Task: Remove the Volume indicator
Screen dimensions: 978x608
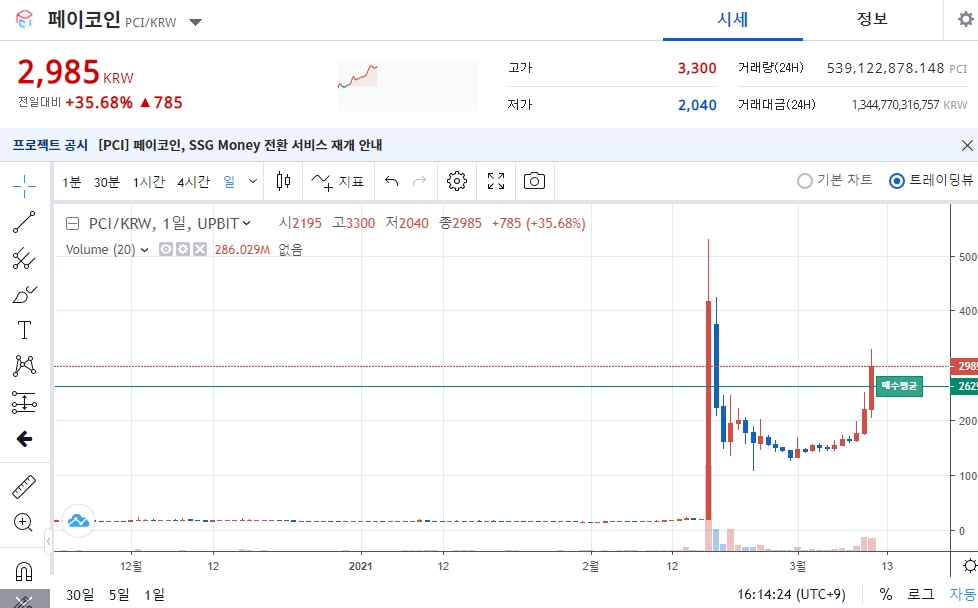Action: (200, 249)
